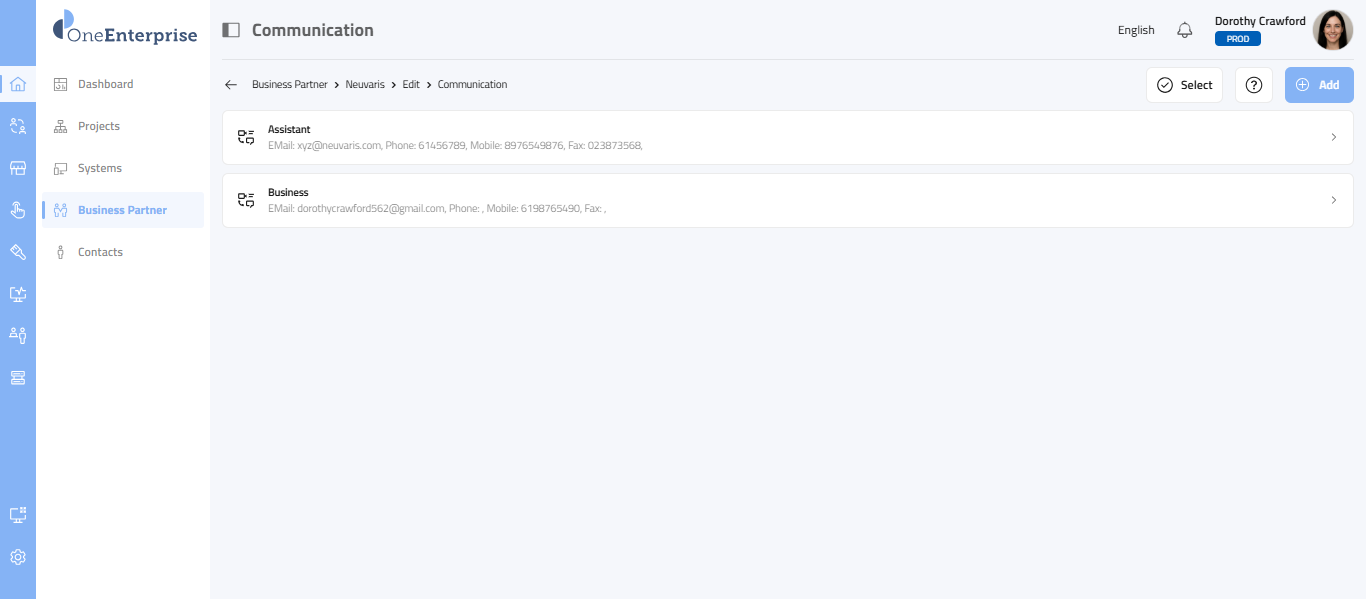Click the Business Partner breadcrumb link
The image size is (1366, 599).
[x=289, y=85]
